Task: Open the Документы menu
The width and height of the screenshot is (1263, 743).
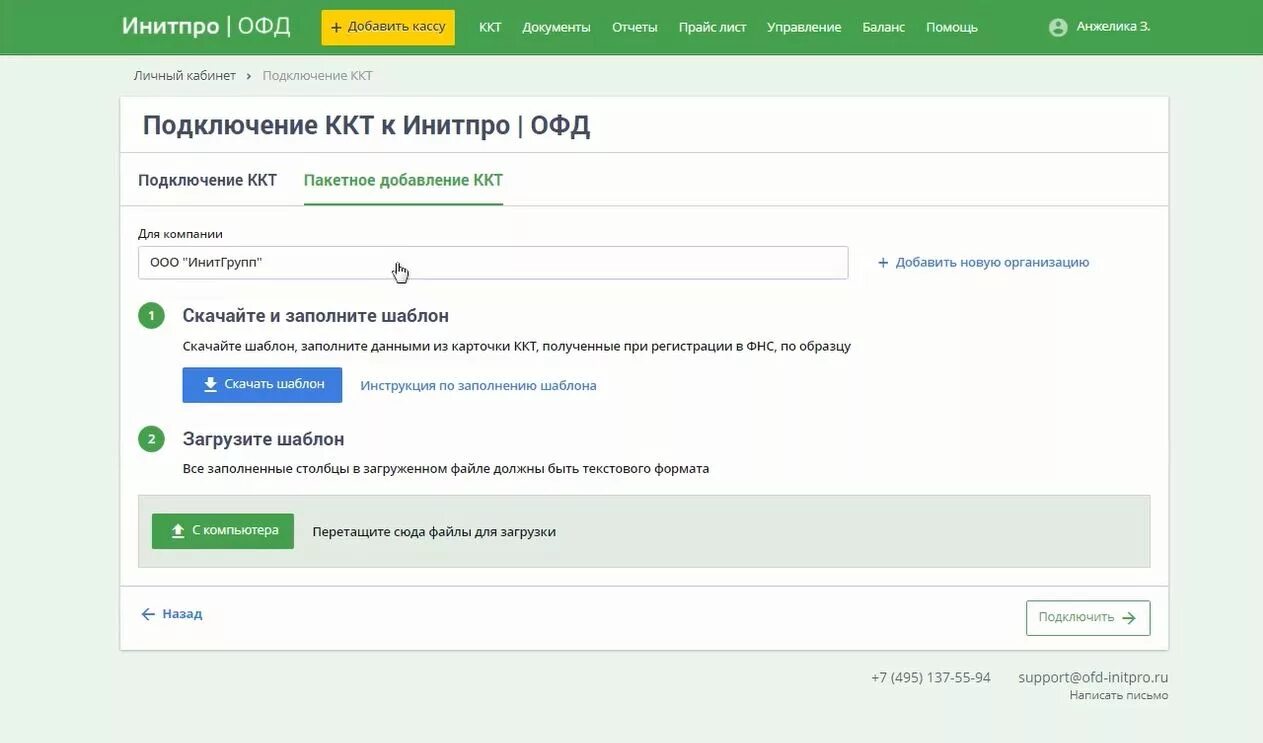Action: pyautogui.click(x=556, y=27)
